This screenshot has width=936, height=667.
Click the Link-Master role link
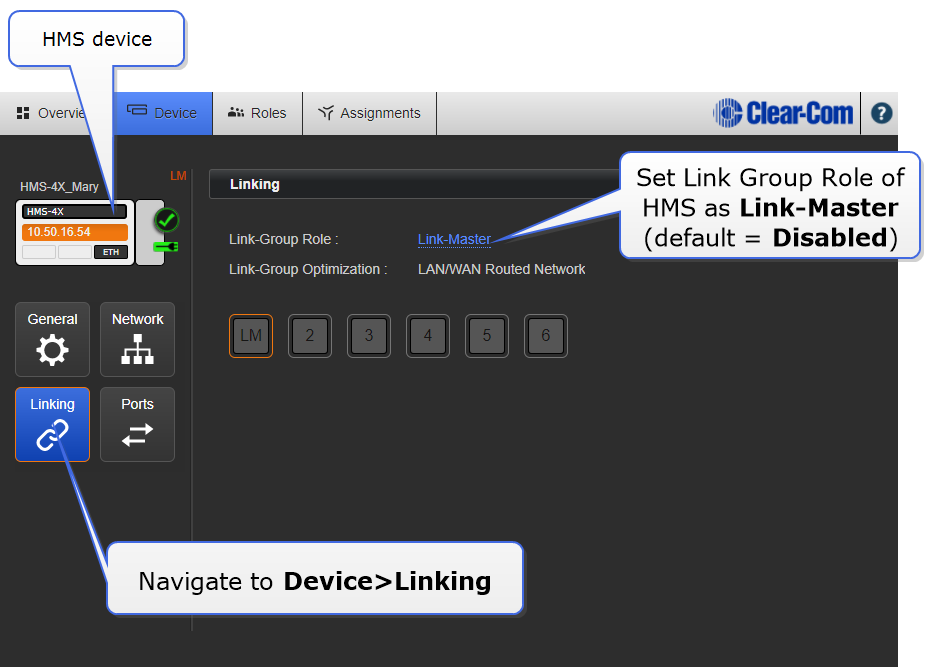pos(454,239)
